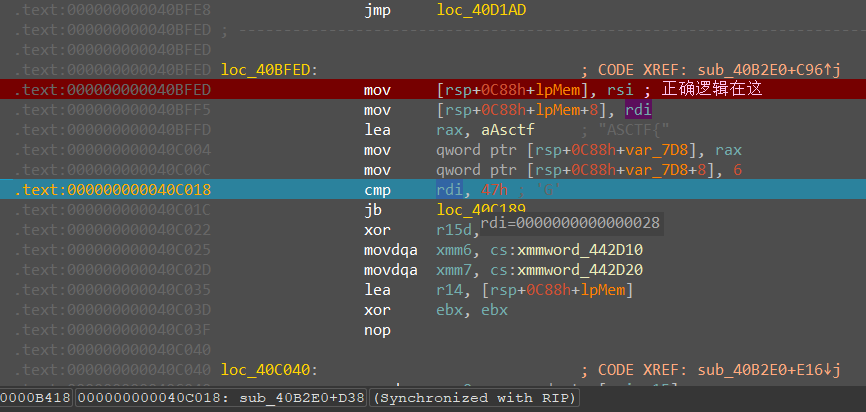Follow CODE XREF sub_40B2E0+C96 reference
The image size is (866, 412).
tap(769, 70)
